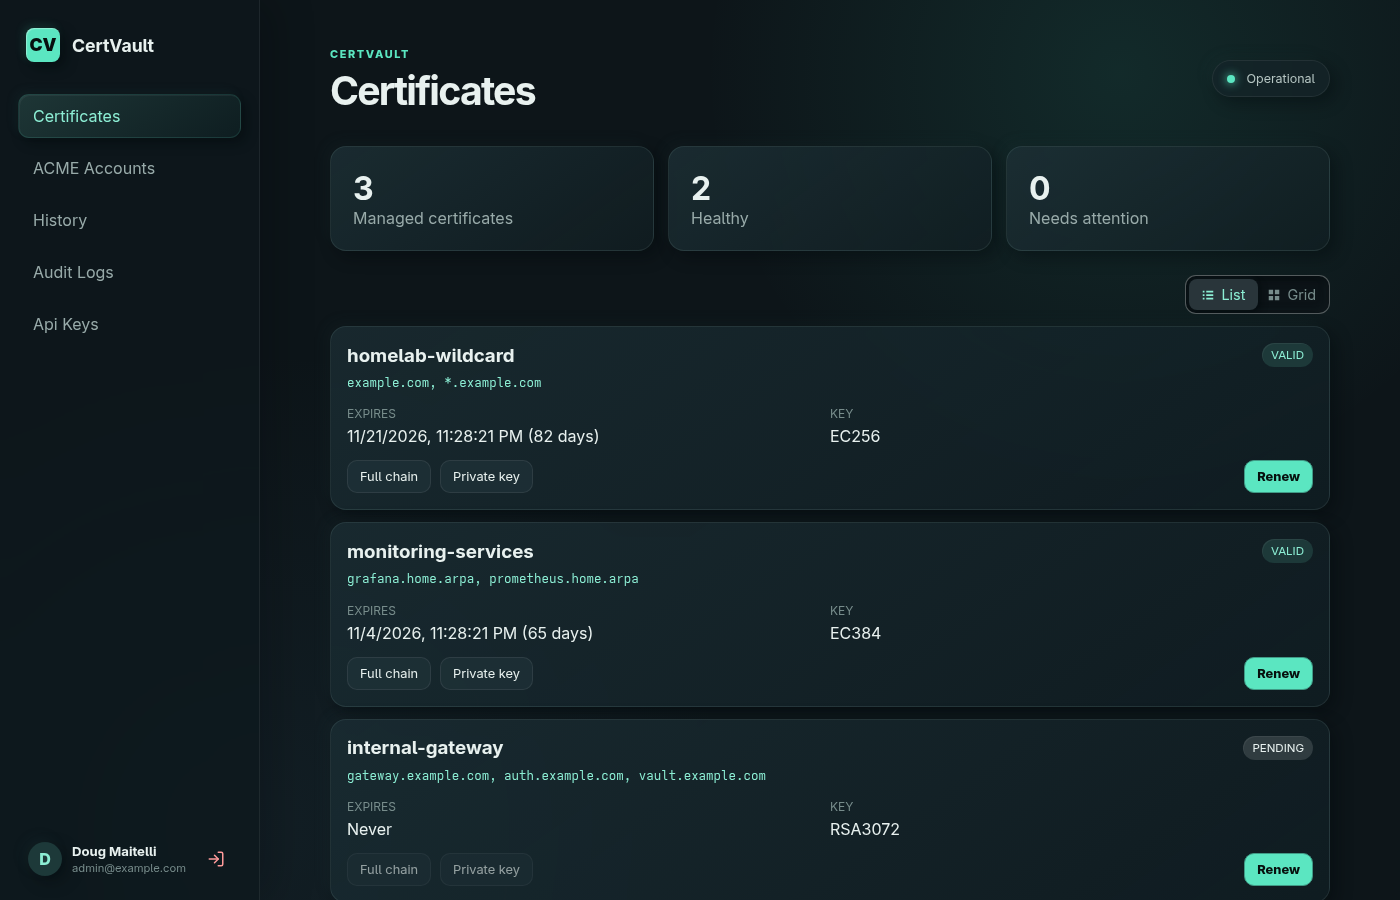This screenshot has height=900, width=1400.
Task: Switch to List view
Action: tap(1223, 295)
